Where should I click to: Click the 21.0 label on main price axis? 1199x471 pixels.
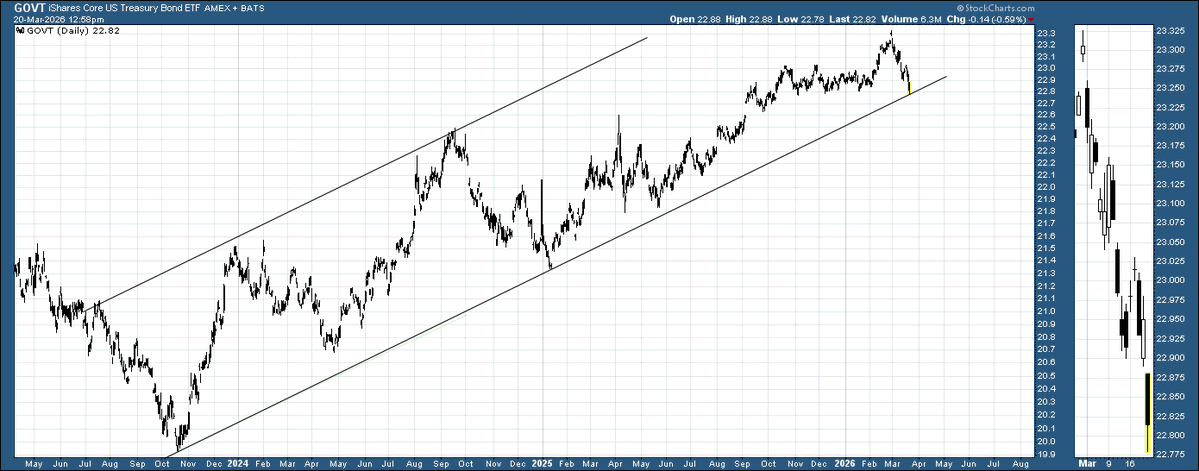[1046, 311]
